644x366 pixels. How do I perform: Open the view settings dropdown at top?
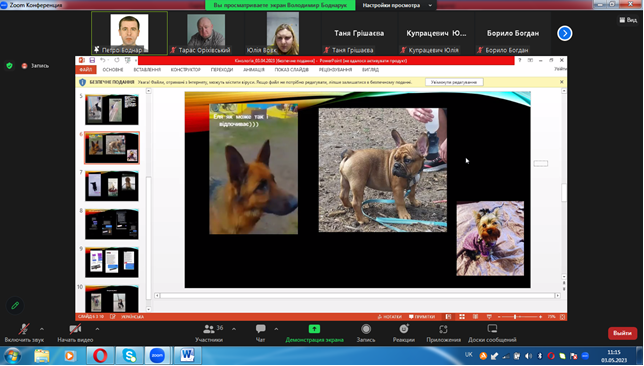397,5
